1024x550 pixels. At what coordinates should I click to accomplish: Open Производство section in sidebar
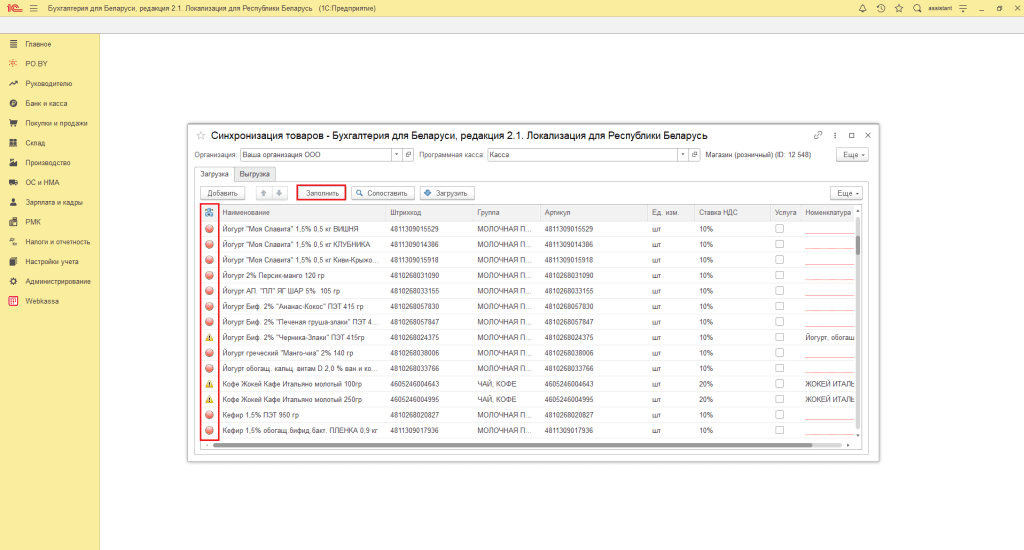pyautogui.click(x=50, y=163)
